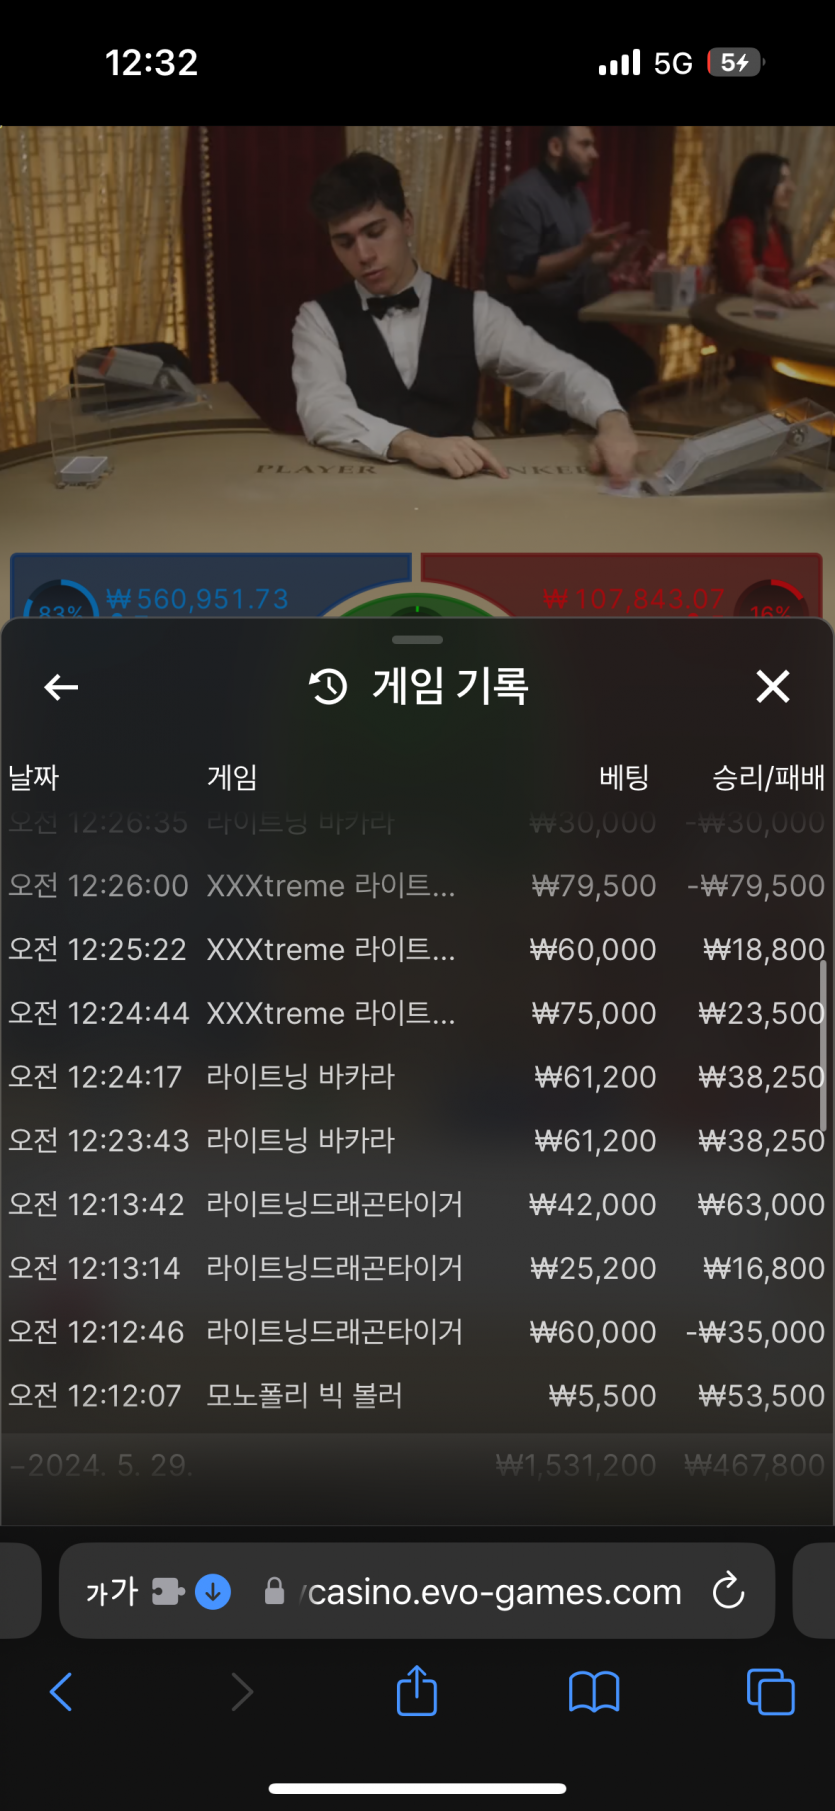Go back with Safari's back chevron
This screenshot has height=1811, width=835.
pyautogui.click(x=61, y=1692)
